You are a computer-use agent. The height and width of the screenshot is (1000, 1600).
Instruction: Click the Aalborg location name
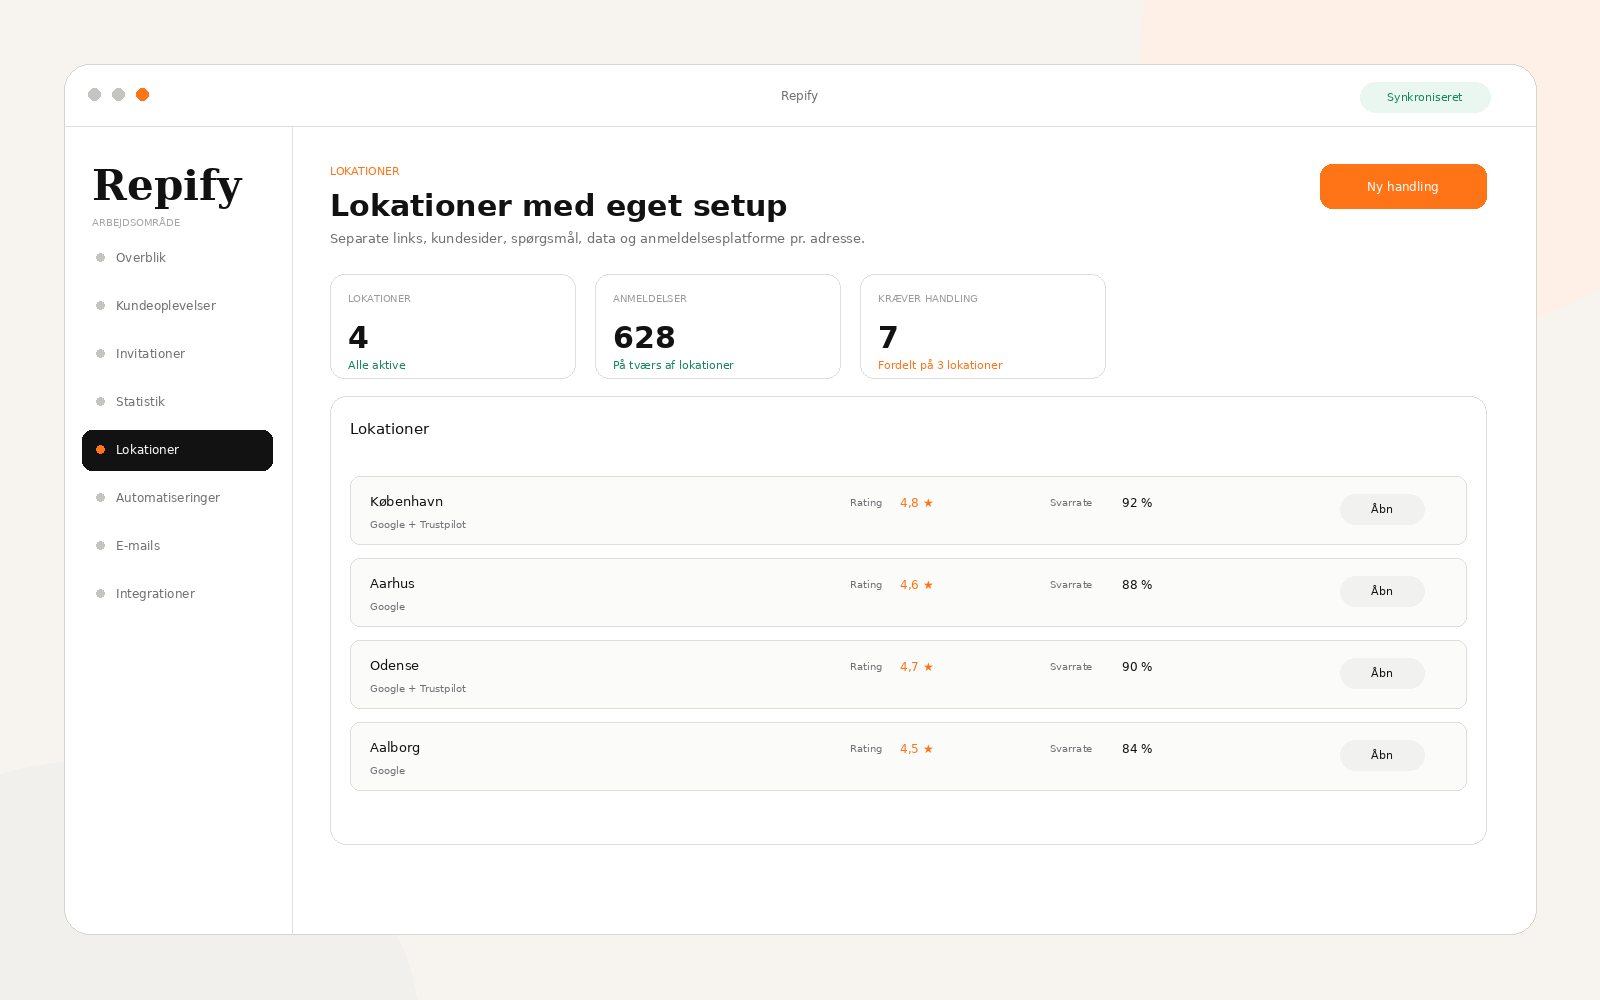(395, 748)
